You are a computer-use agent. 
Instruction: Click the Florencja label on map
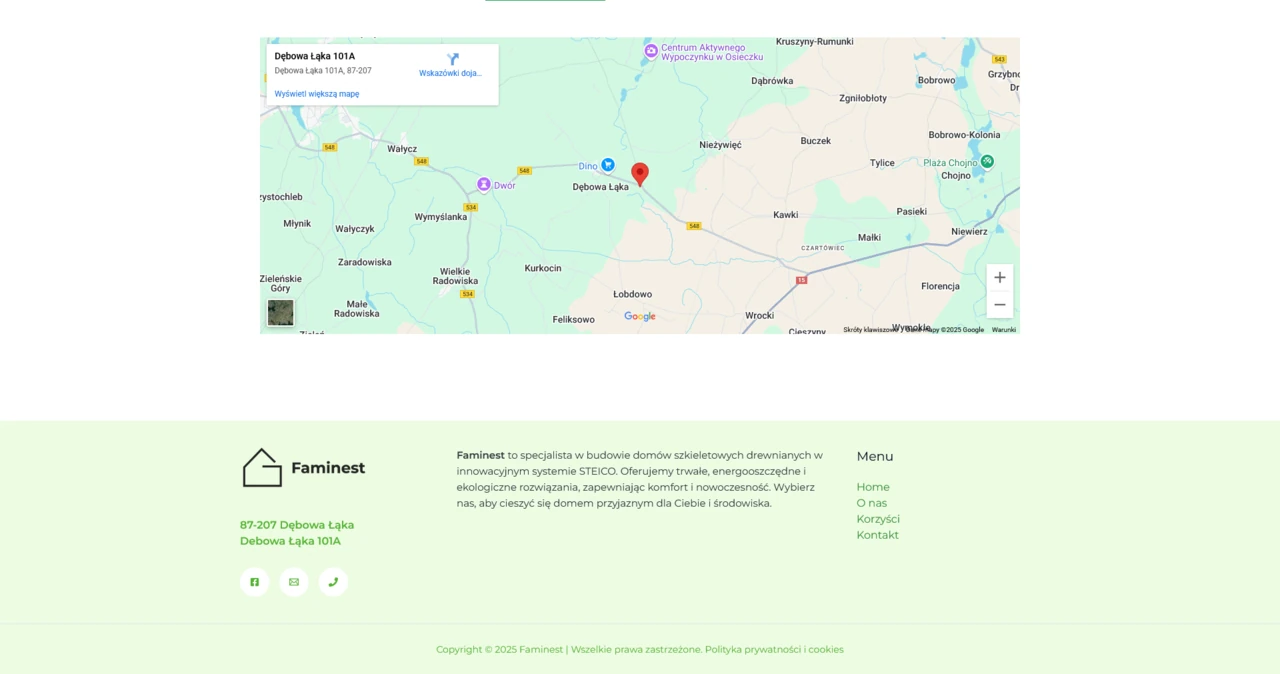[x=940, y=286]
